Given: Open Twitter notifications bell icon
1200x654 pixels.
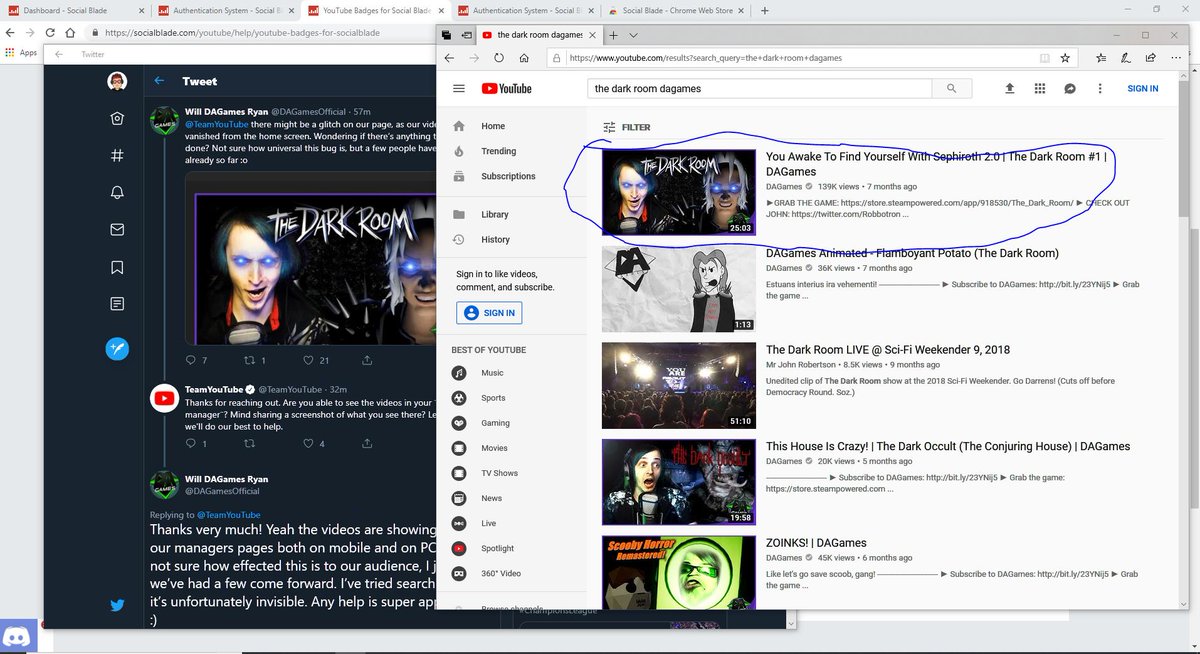Looking at the screenshot, I should click(117, 193).
